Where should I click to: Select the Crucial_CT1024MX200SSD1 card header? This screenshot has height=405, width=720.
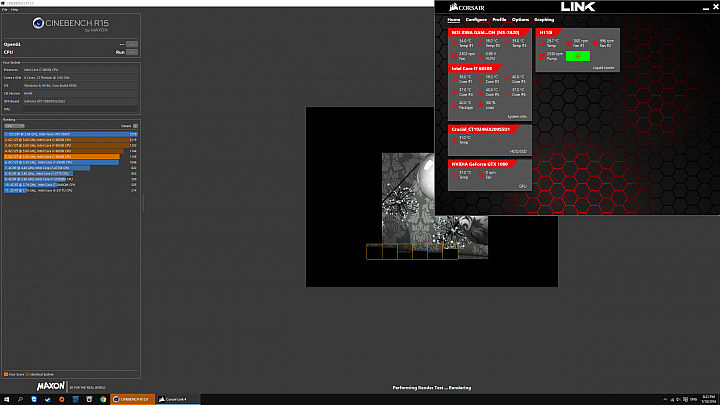[x=482, y=129]
